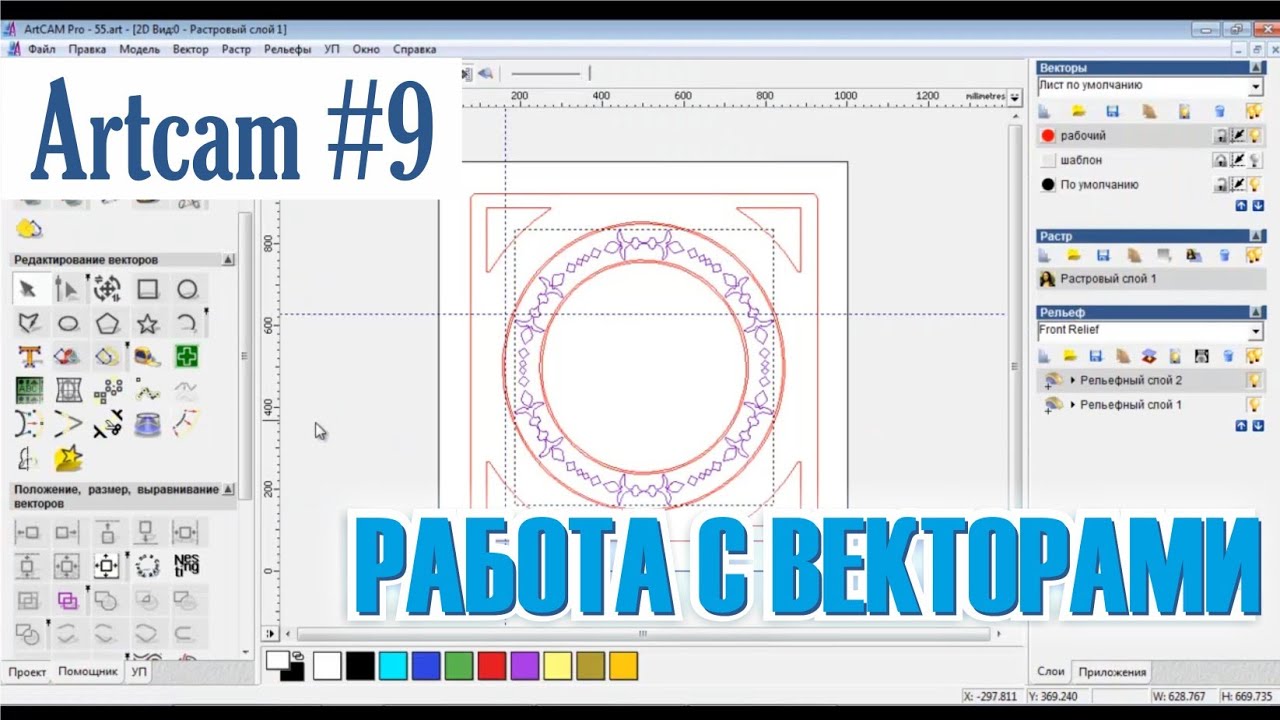Select the rectangle creation tool
The width and height of the screenshot is (1280, 720).
[148, 289]
